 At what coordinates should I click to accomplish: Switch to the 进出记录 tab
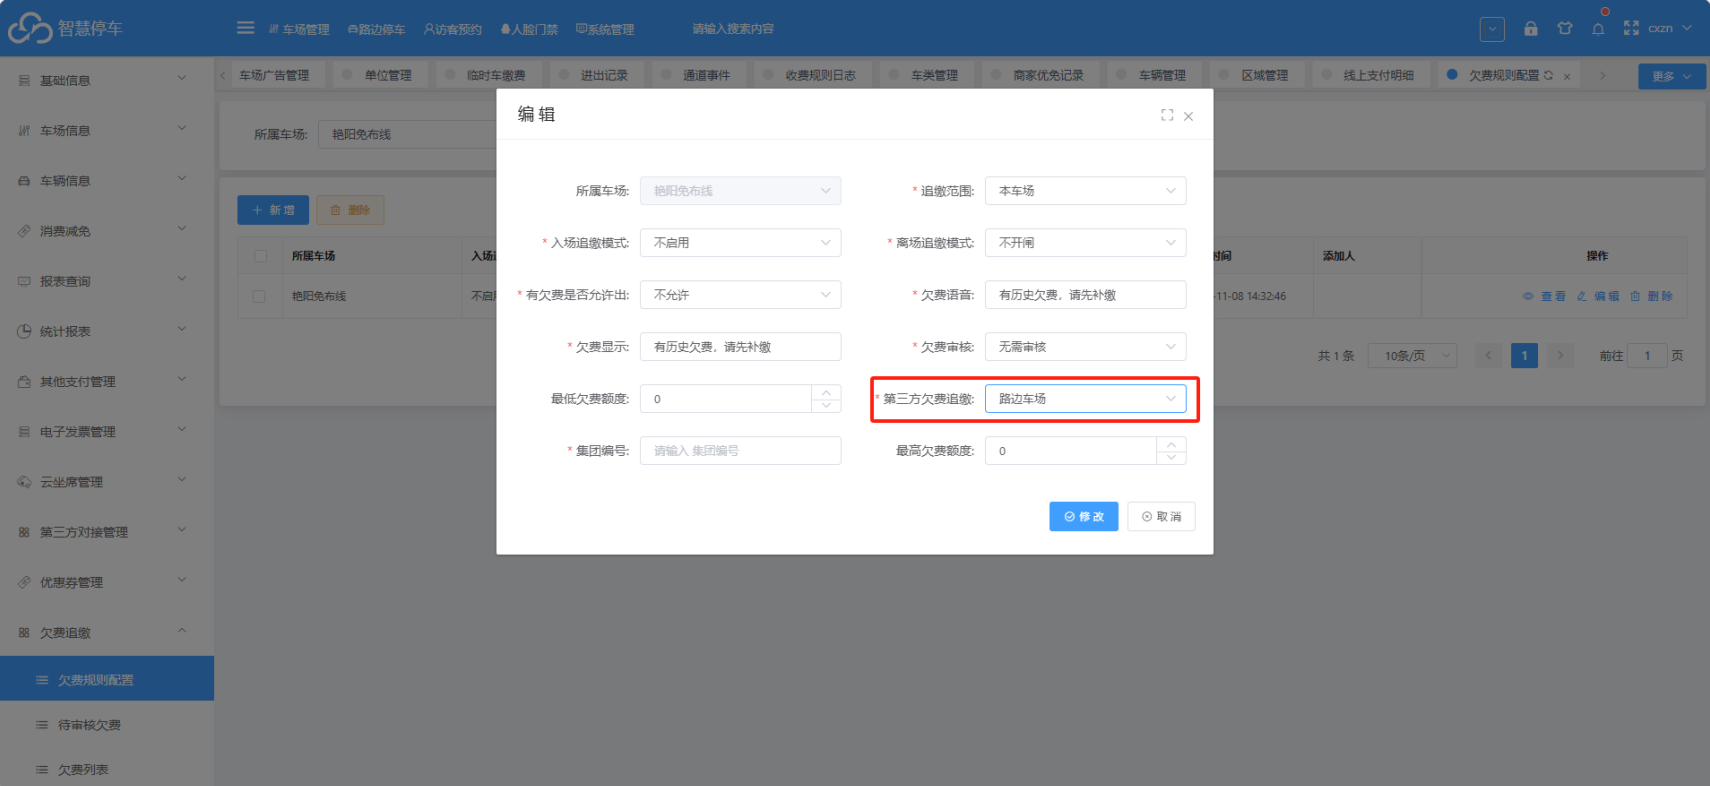596,75
